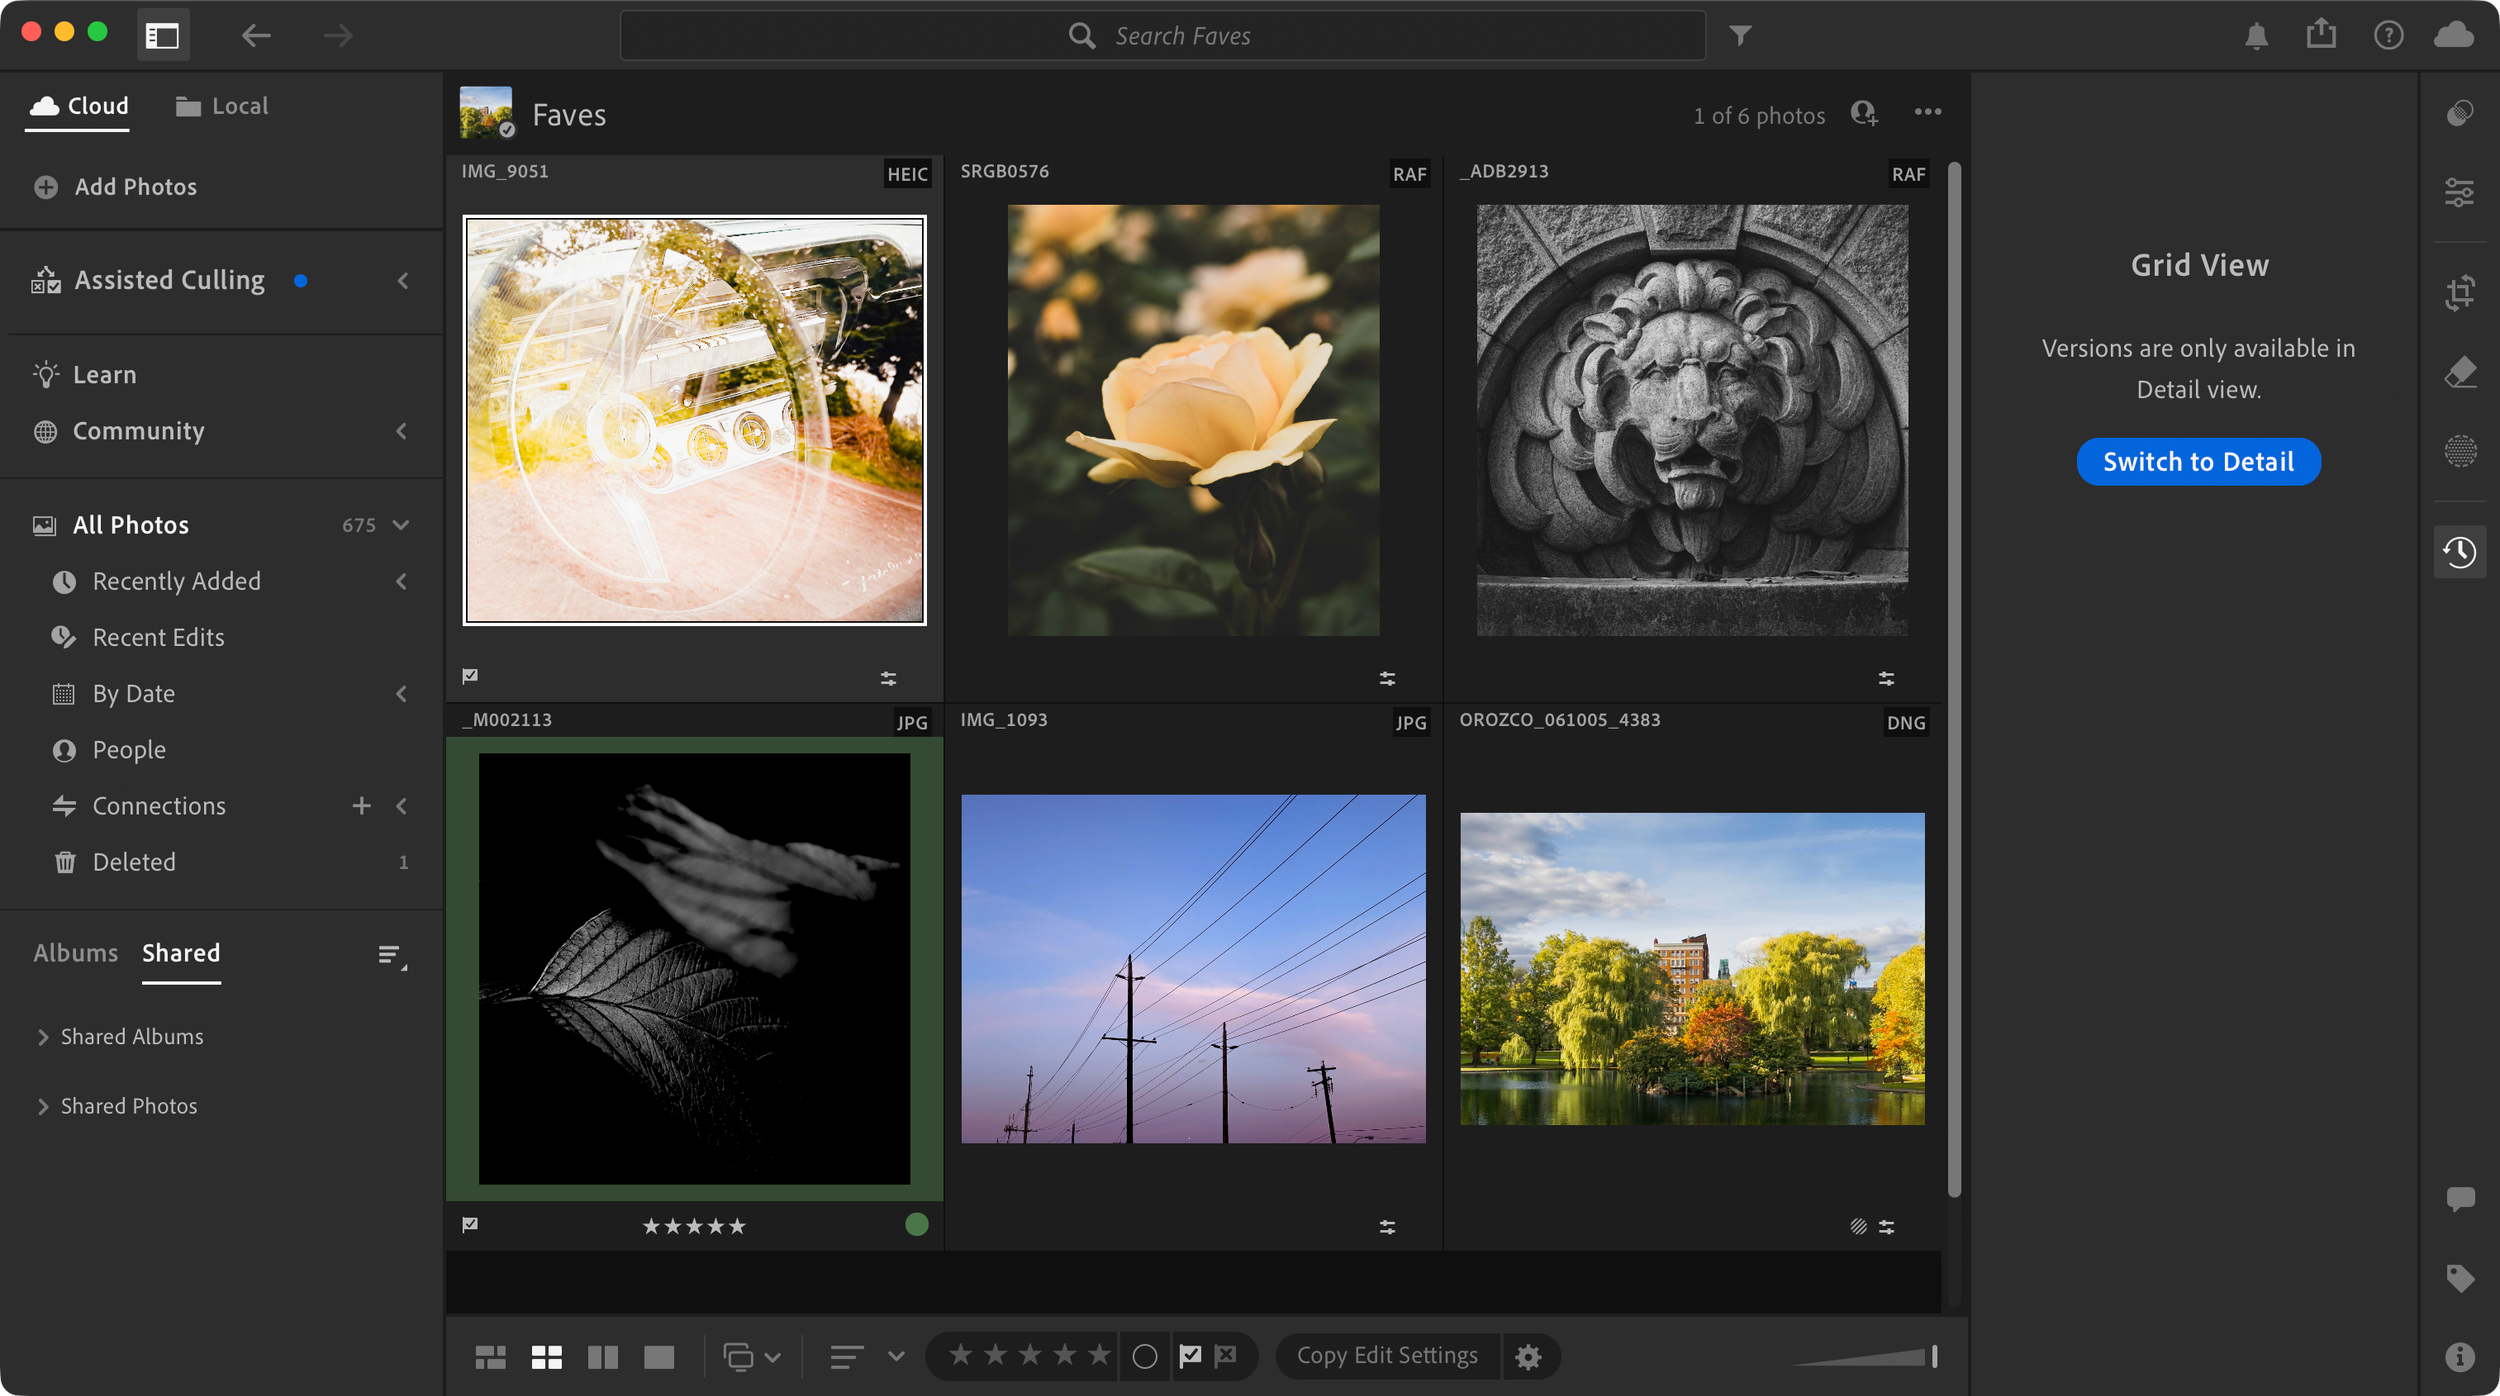Toggle the left panel sidebar button
This screenshot has width=2500, height=1396.
click(163, 36)
